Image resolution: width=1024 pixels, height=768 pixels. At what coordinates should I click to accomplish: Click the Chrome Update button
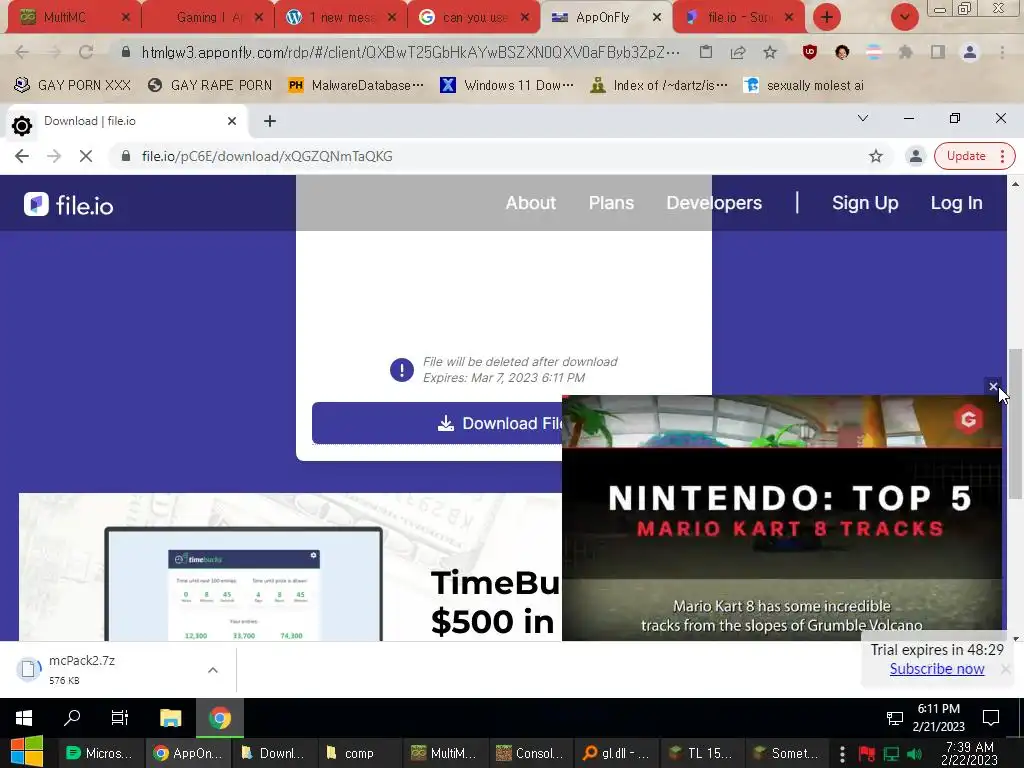pos(974,156)
